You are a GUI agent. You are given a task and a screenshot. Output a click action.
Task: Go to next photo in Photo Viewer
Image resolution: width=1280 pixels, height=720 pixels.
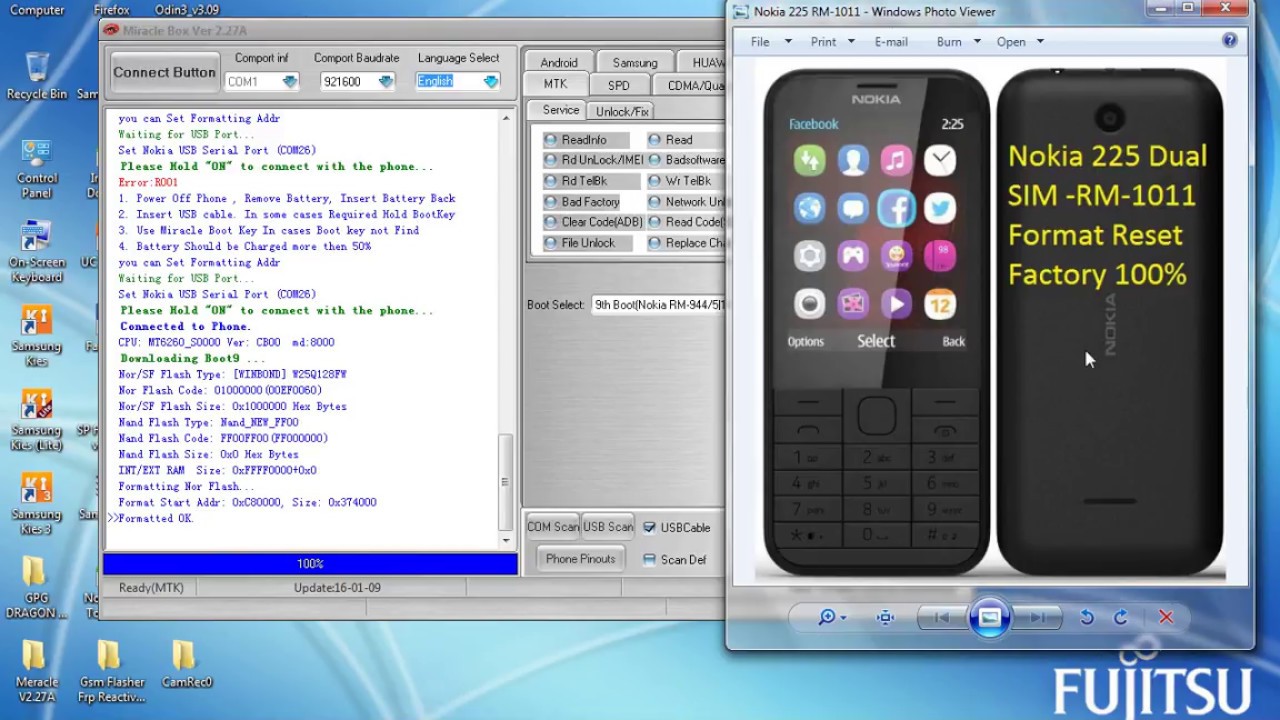pyautogui.click(x=1037, y=618)
